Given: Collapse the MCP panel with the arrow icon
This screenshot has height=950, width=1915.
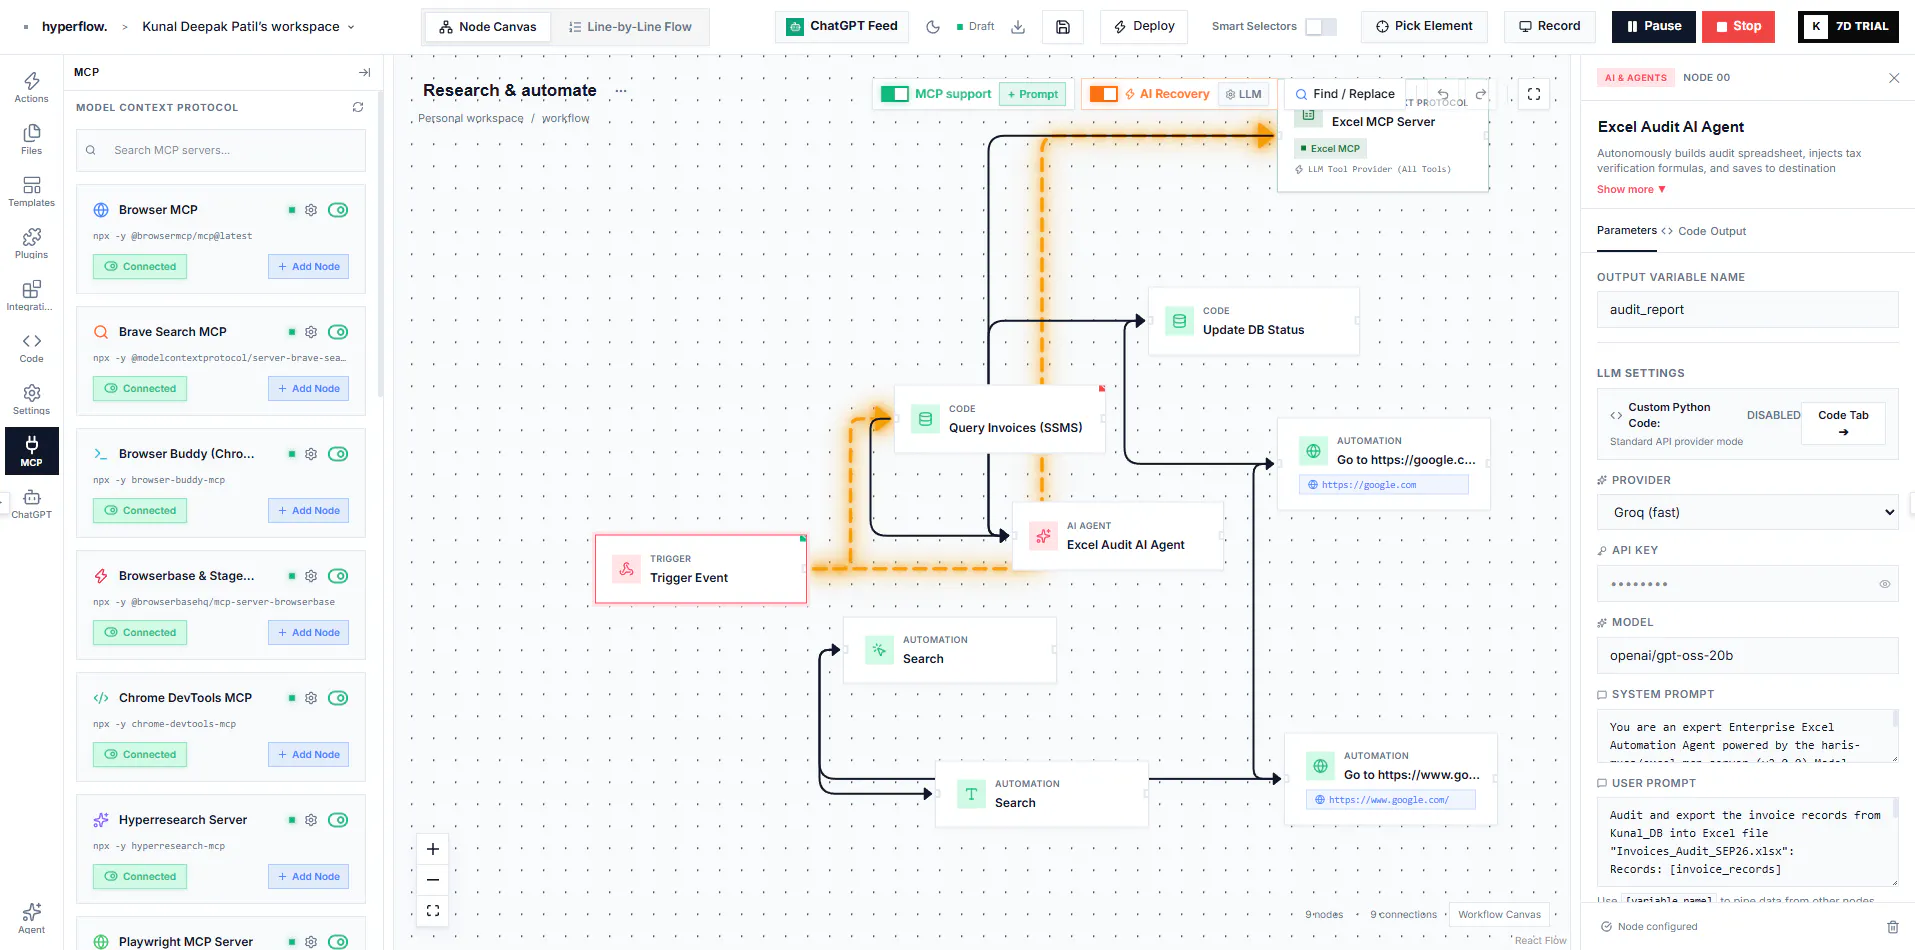Looking at the screenshot, I should pyautogui.click(x=364, y=72).
